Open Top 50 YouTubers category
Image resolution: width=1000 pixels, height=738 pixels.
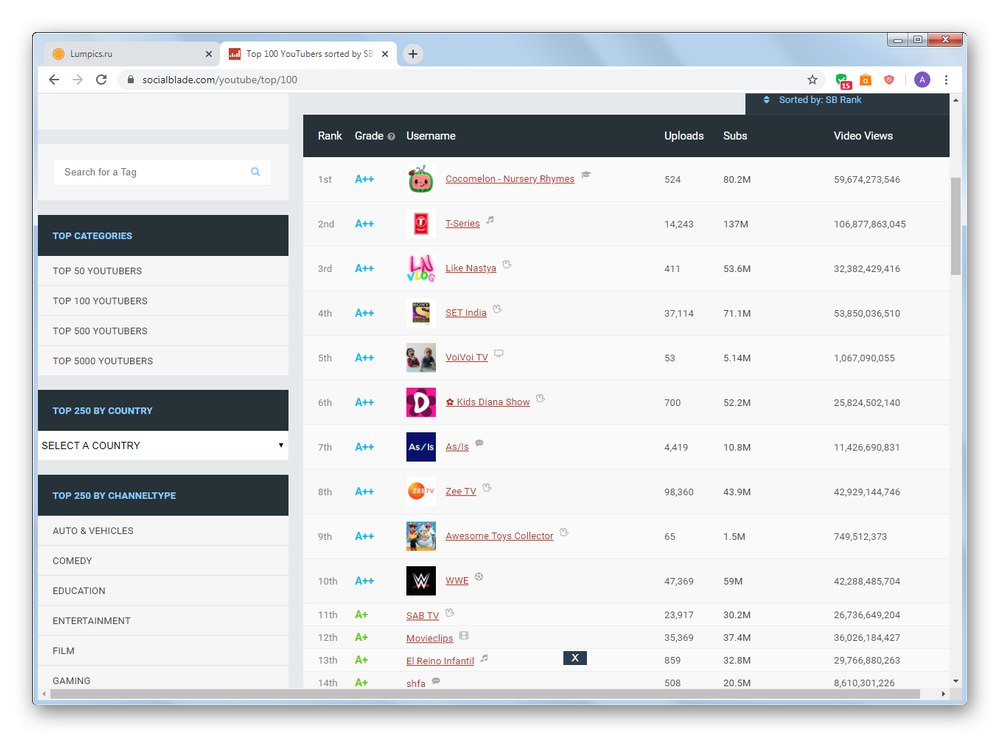coord(98,271)
